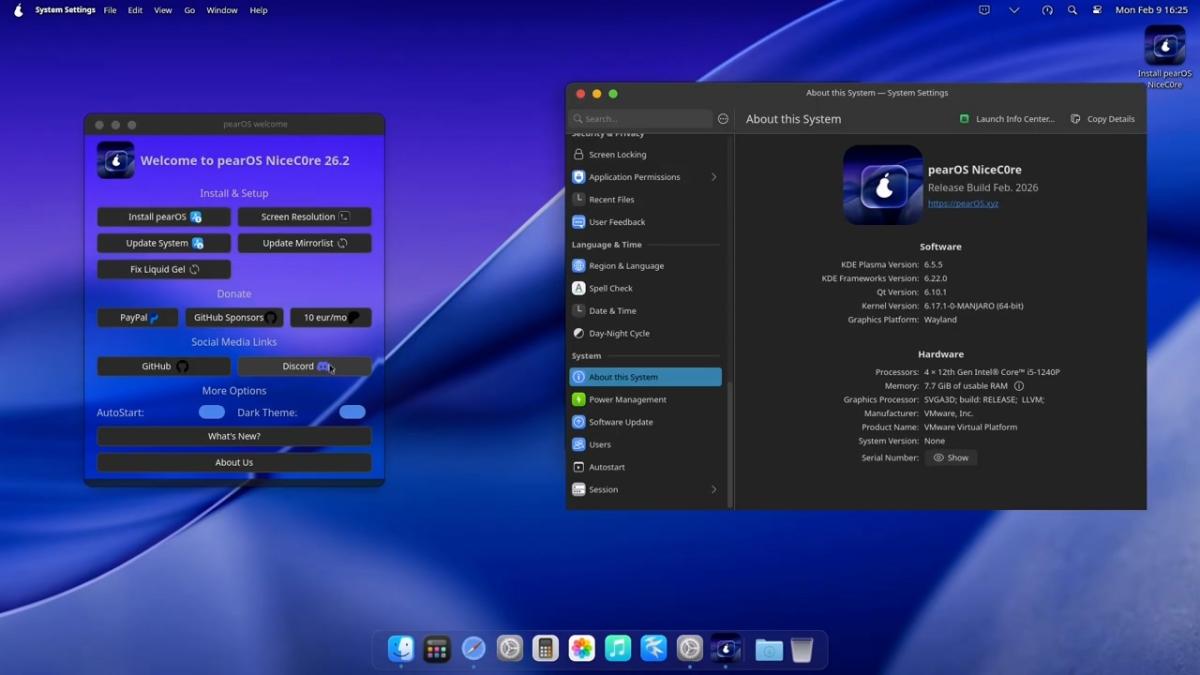Launch the Photos app from the dock
Screen dimensions: 1200x675
click(581, 649)
